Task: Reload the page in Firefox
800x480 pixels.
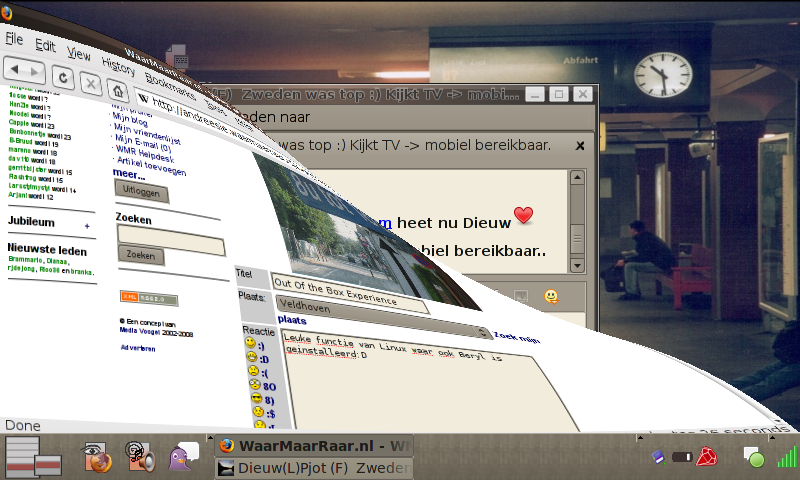Action: coord(62,75)
